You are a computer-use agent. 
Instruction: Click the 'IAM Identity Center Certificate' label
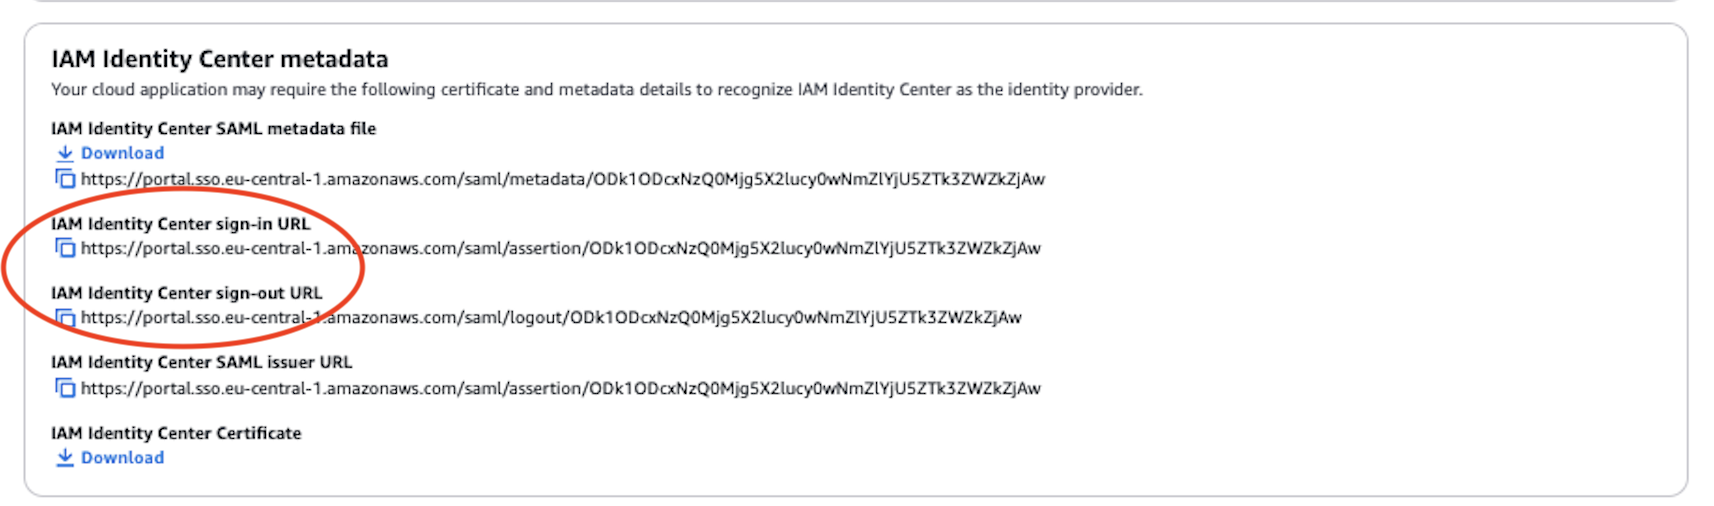(x=176, y=433)
